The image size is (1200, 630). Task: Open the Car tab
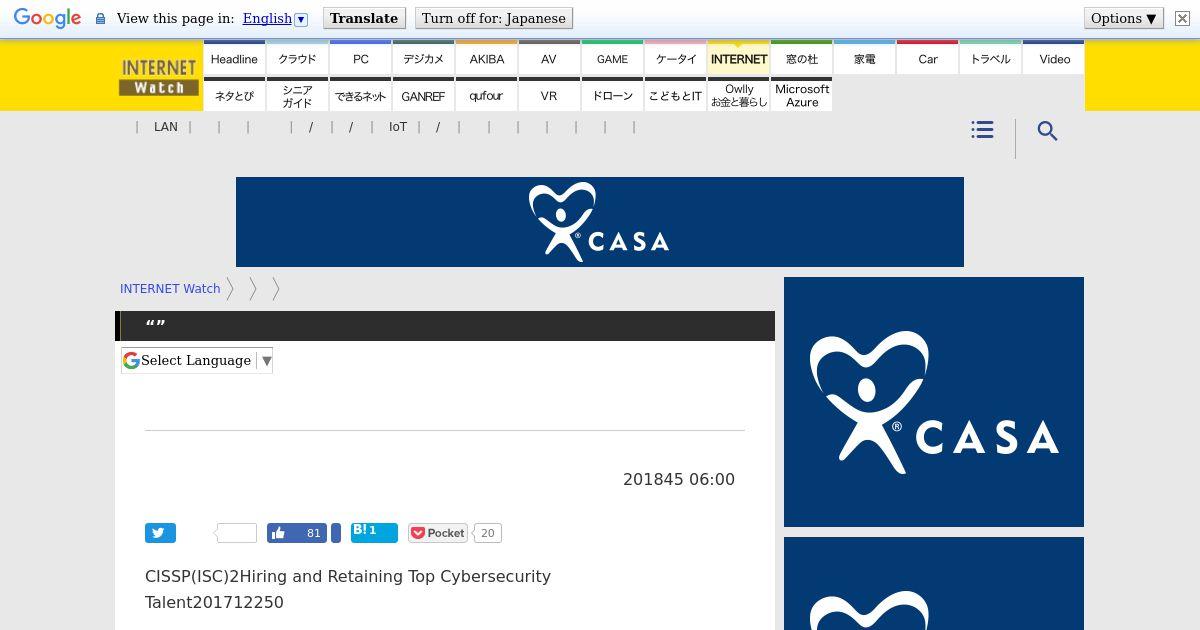[928, 58]
